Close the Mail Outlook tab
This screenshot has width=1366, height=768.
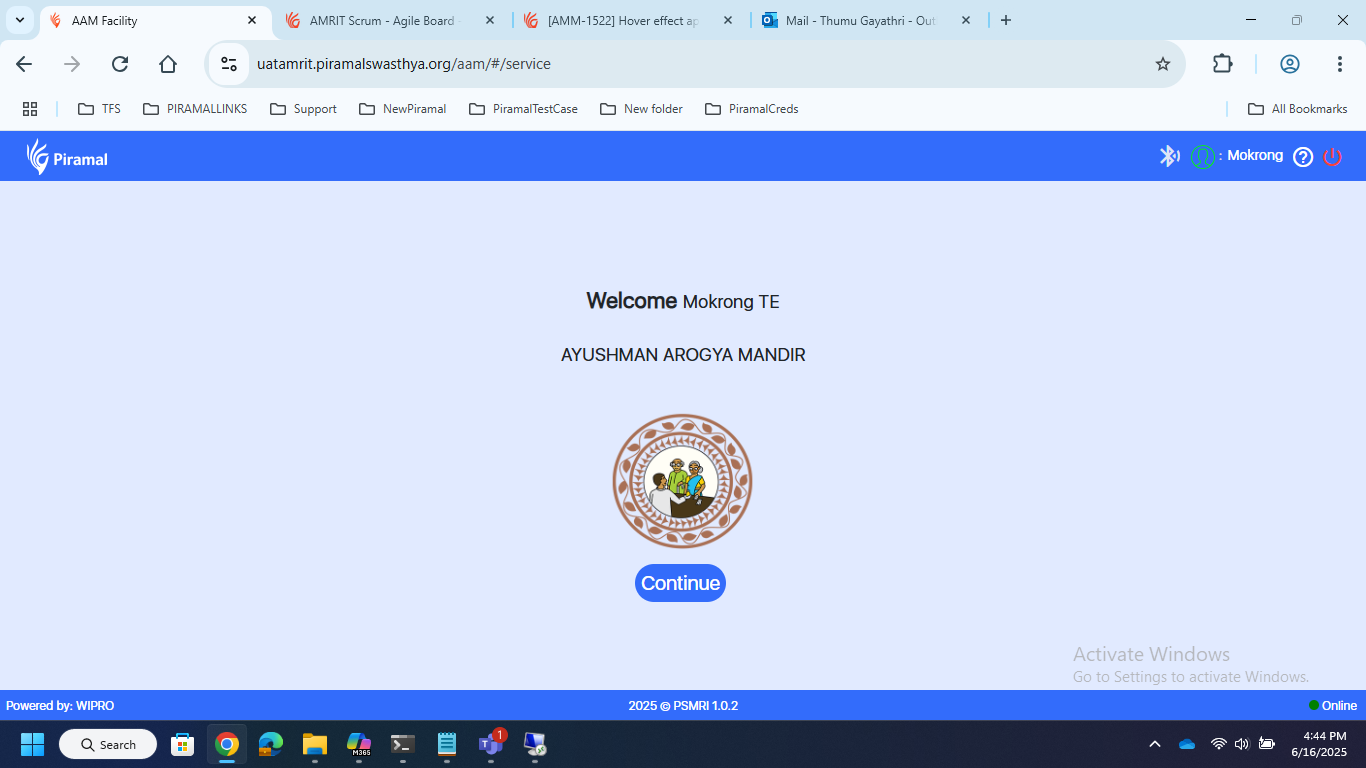click(x=966, y=20)
